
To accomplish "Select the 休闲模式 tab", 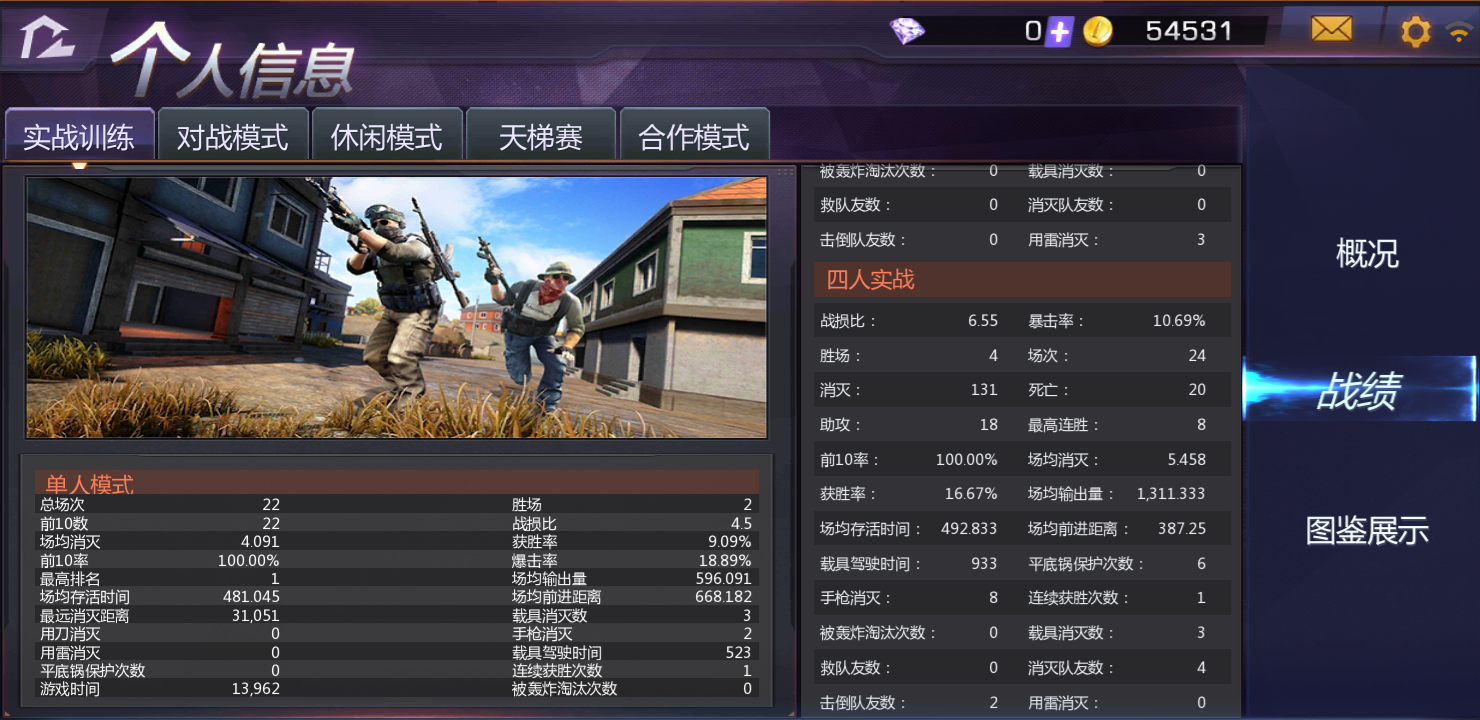I will [387, 136].
